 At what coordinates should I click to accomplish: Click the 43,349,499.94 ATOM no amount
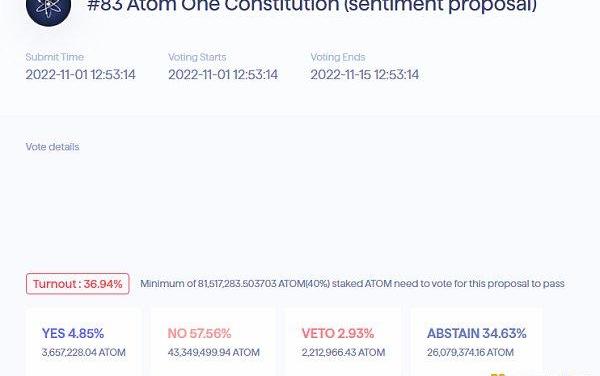pyautogui.click(x=214, y=352)
